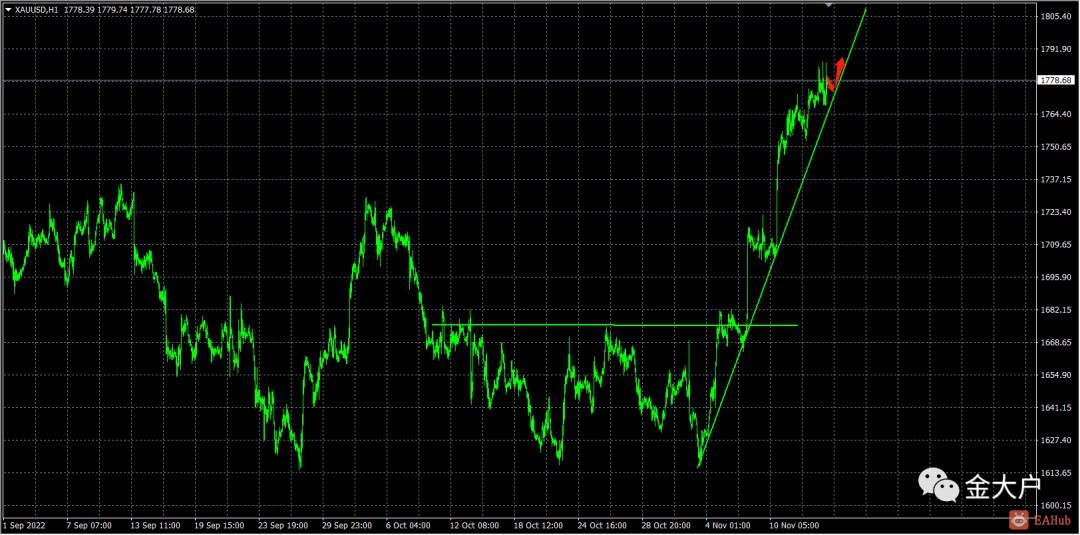The image size is (1080, 535).
Task: Click the 1695.90 price axis label
Action: click(1055, 277)
